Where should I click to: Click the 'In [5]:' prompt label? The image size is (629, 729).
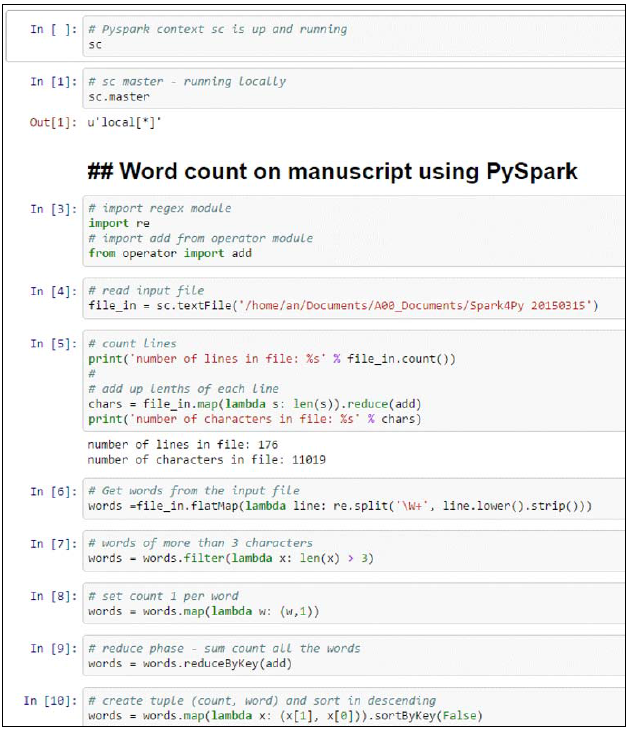(53, 344)
